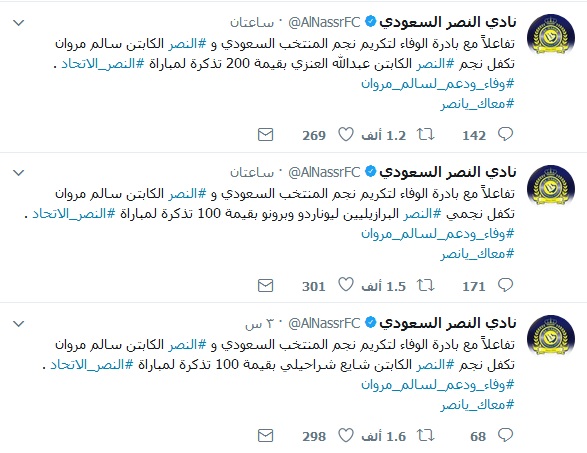The image size is (587, 453).
Task: Click the Al Nassr avatar on the second tweet
Action: tap(551, 186)
